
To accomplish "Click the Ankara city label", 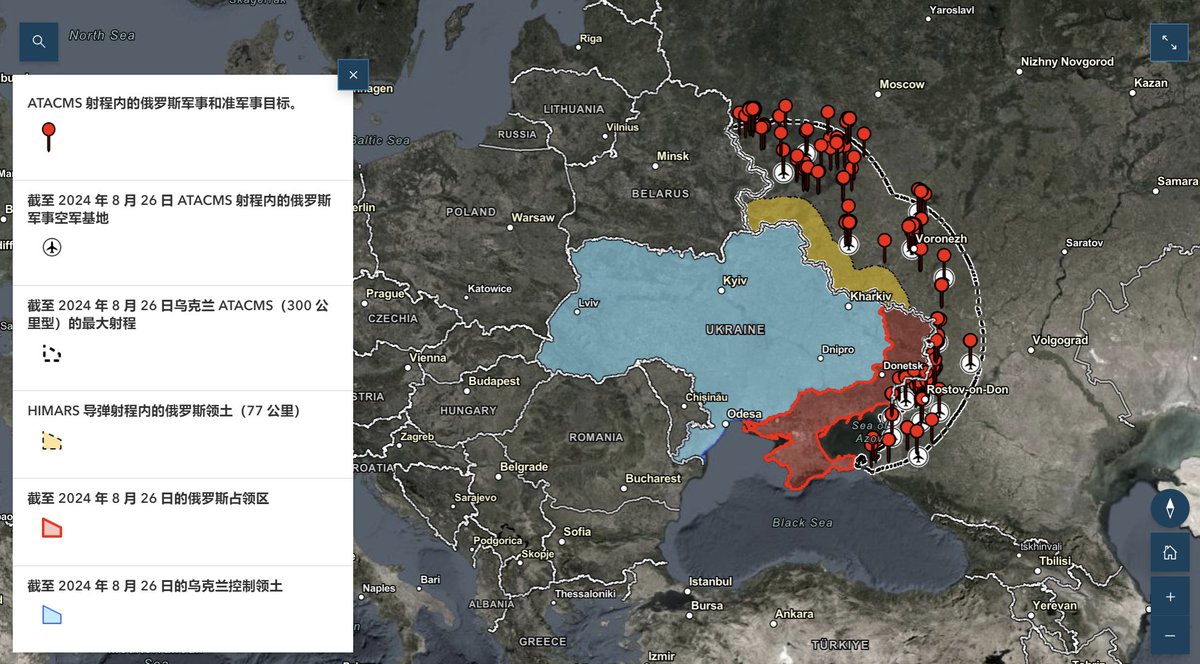I will coord(795,613).
